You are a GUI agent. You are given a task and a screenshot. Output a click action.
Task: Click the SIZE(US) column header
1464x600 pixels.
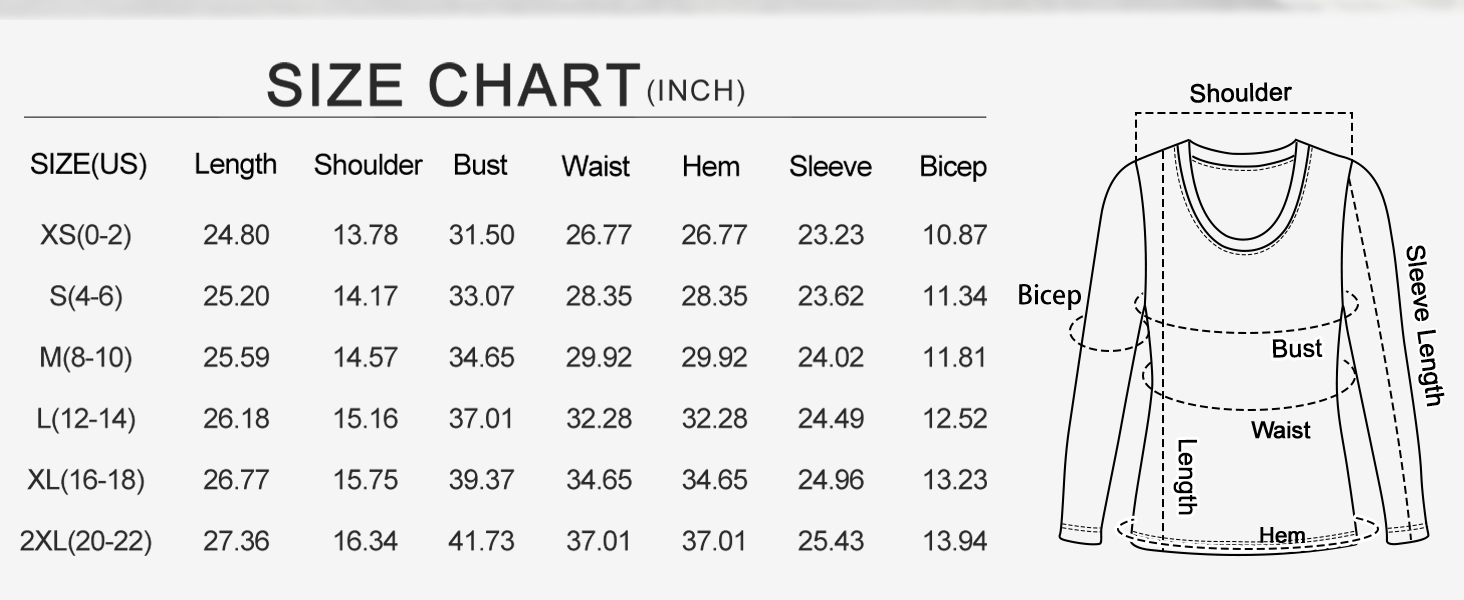pyautogui.click(x=89, y=165)
